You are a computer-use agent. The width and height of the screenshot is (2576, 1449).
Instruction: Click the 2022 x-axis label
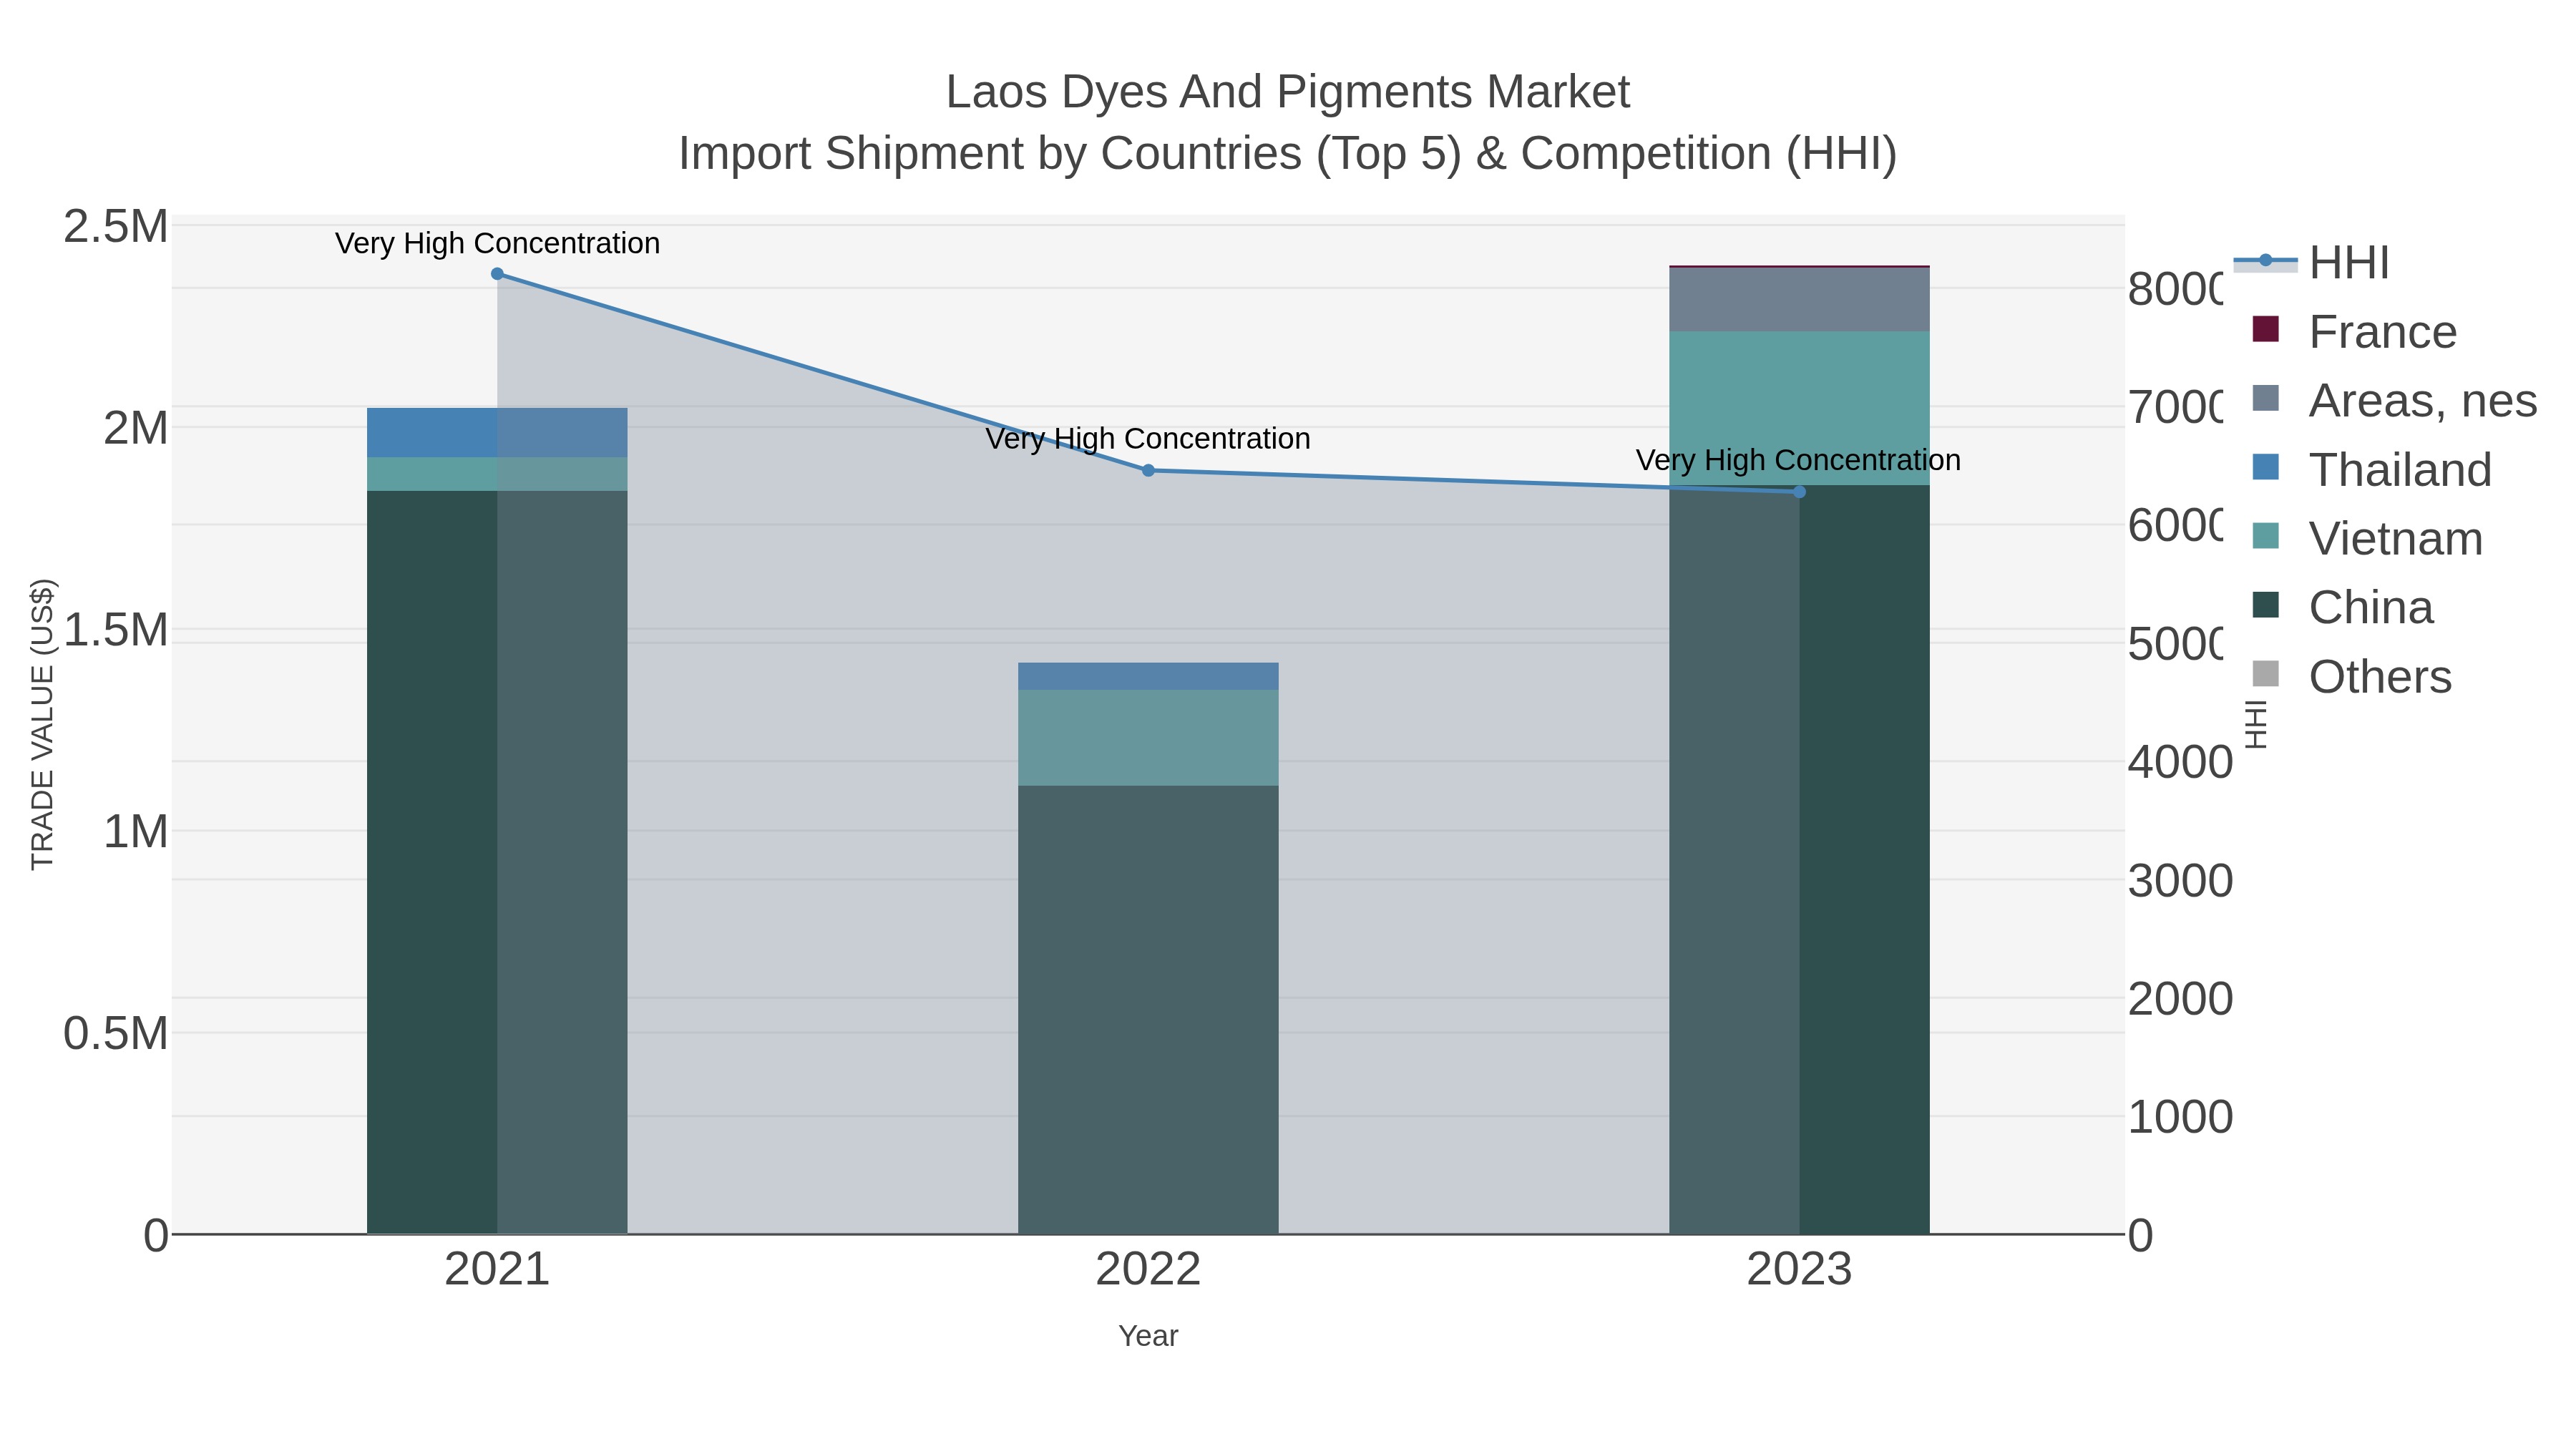pyautogui.click(x=1148, y=1270)
